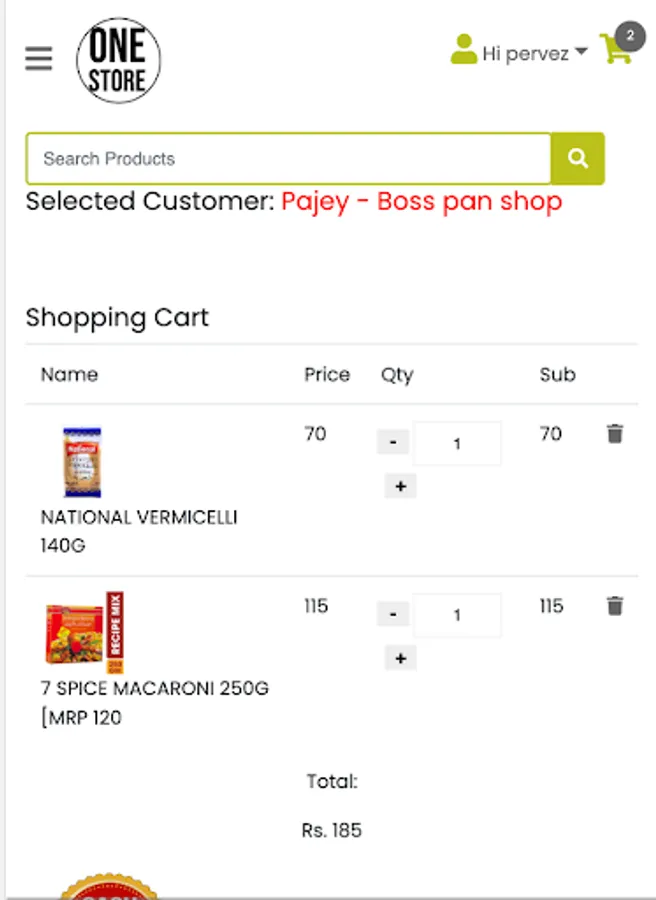Click the green search button

(578, 158)
